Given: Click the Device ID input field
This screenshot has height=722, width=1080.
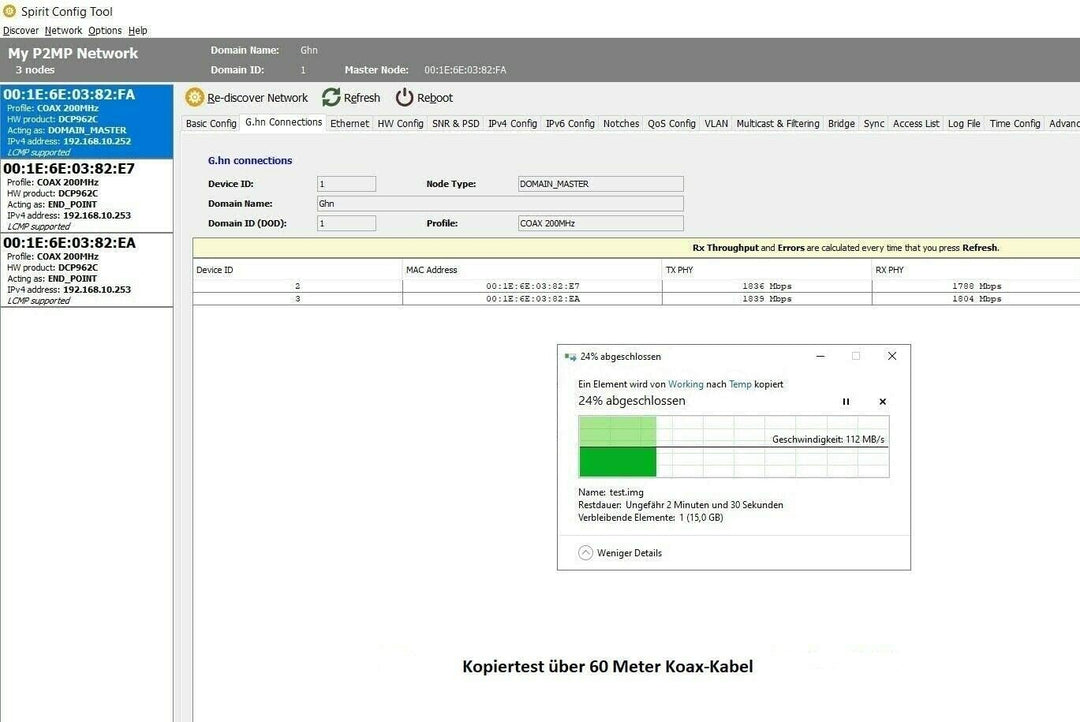Looking at the screenshot, I should [346, 184].
